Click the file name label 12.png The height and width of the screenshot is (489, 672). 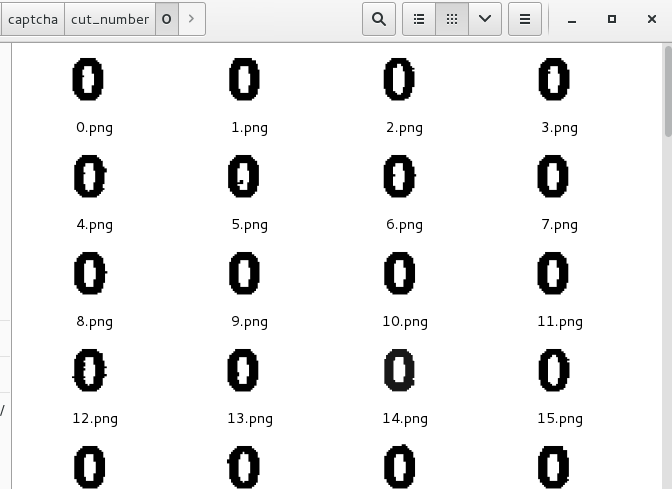coord(95,419)
